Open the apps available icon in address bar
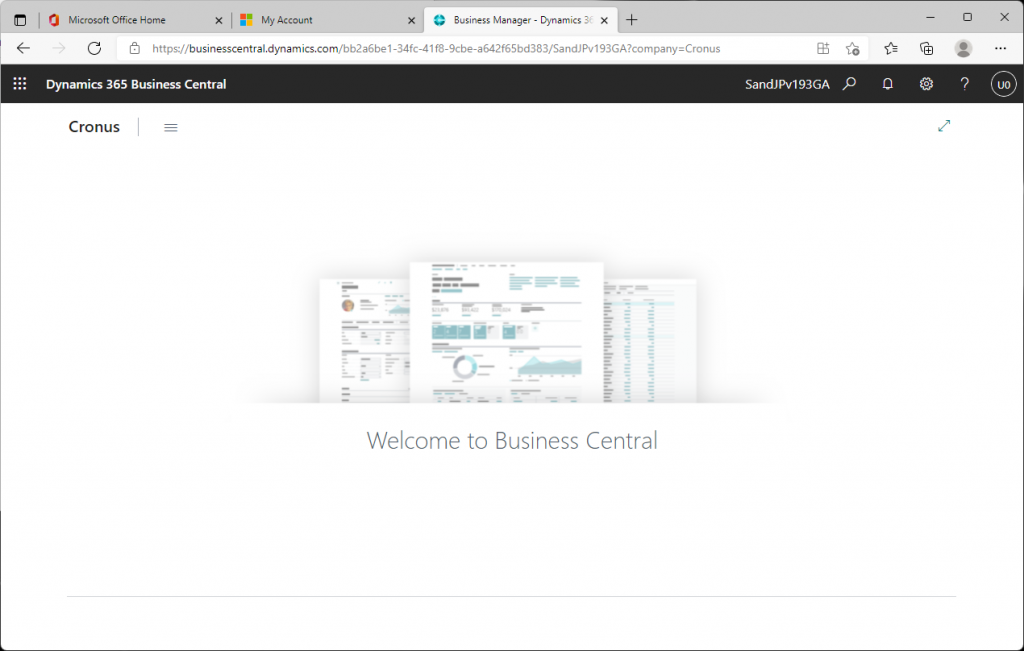The height and width of the screenshot is (651, 1024). (x=823, y=48)
